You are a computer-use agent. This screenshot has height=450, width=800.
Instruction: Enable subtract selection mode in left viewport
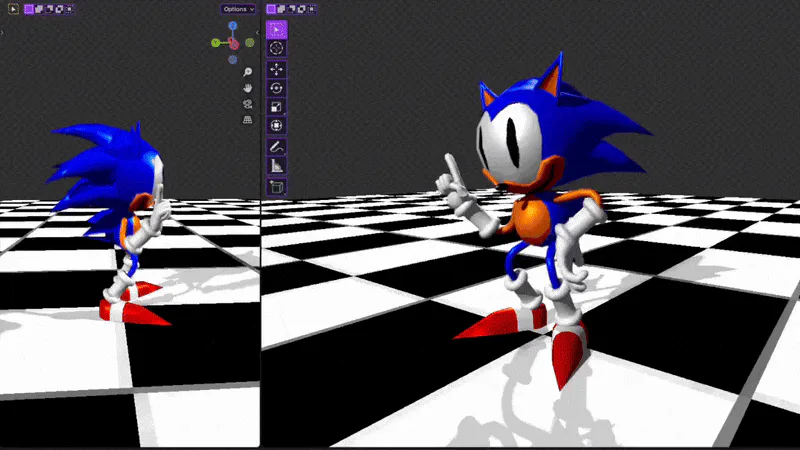click(x=49, y=9)
